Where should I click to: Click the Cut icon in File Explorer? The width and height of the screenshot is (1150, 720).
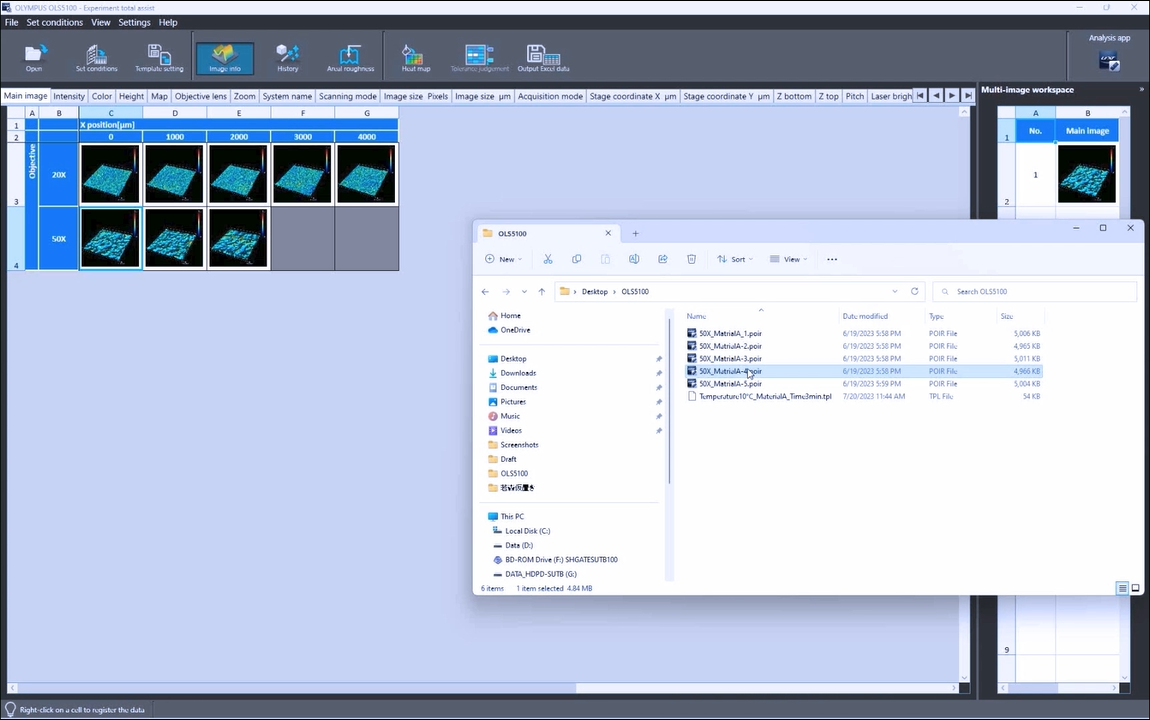[x=548, y=259]
